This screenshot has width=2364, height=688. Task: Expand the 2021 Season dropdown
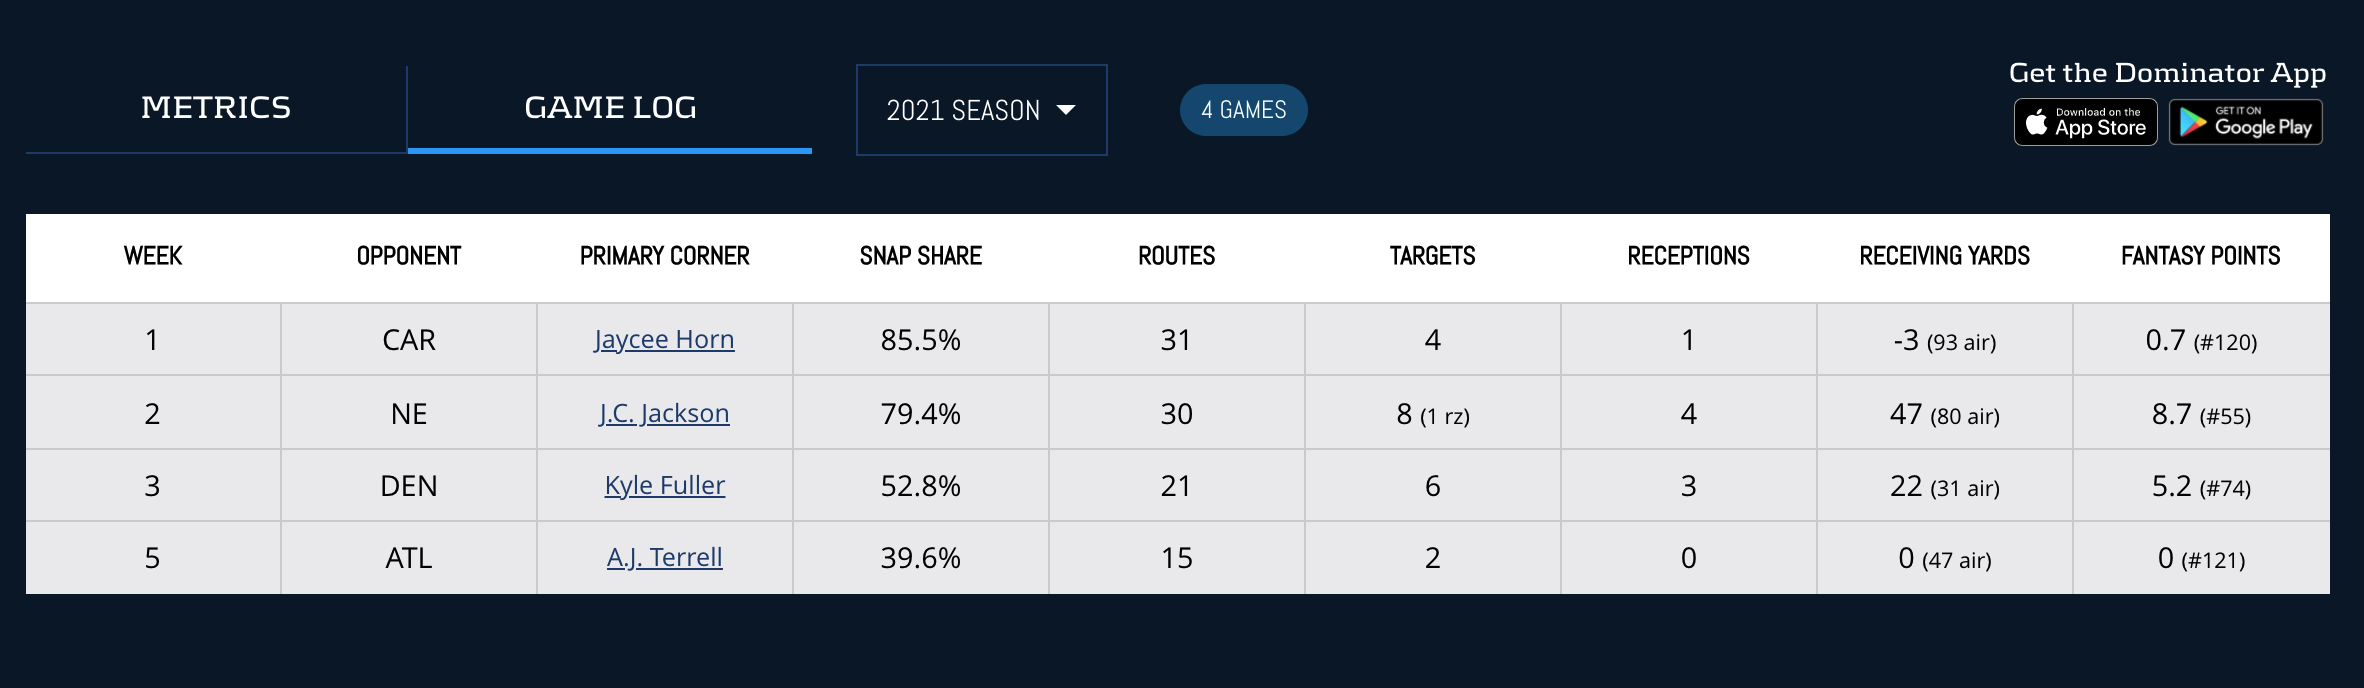[x=981, y=110]
